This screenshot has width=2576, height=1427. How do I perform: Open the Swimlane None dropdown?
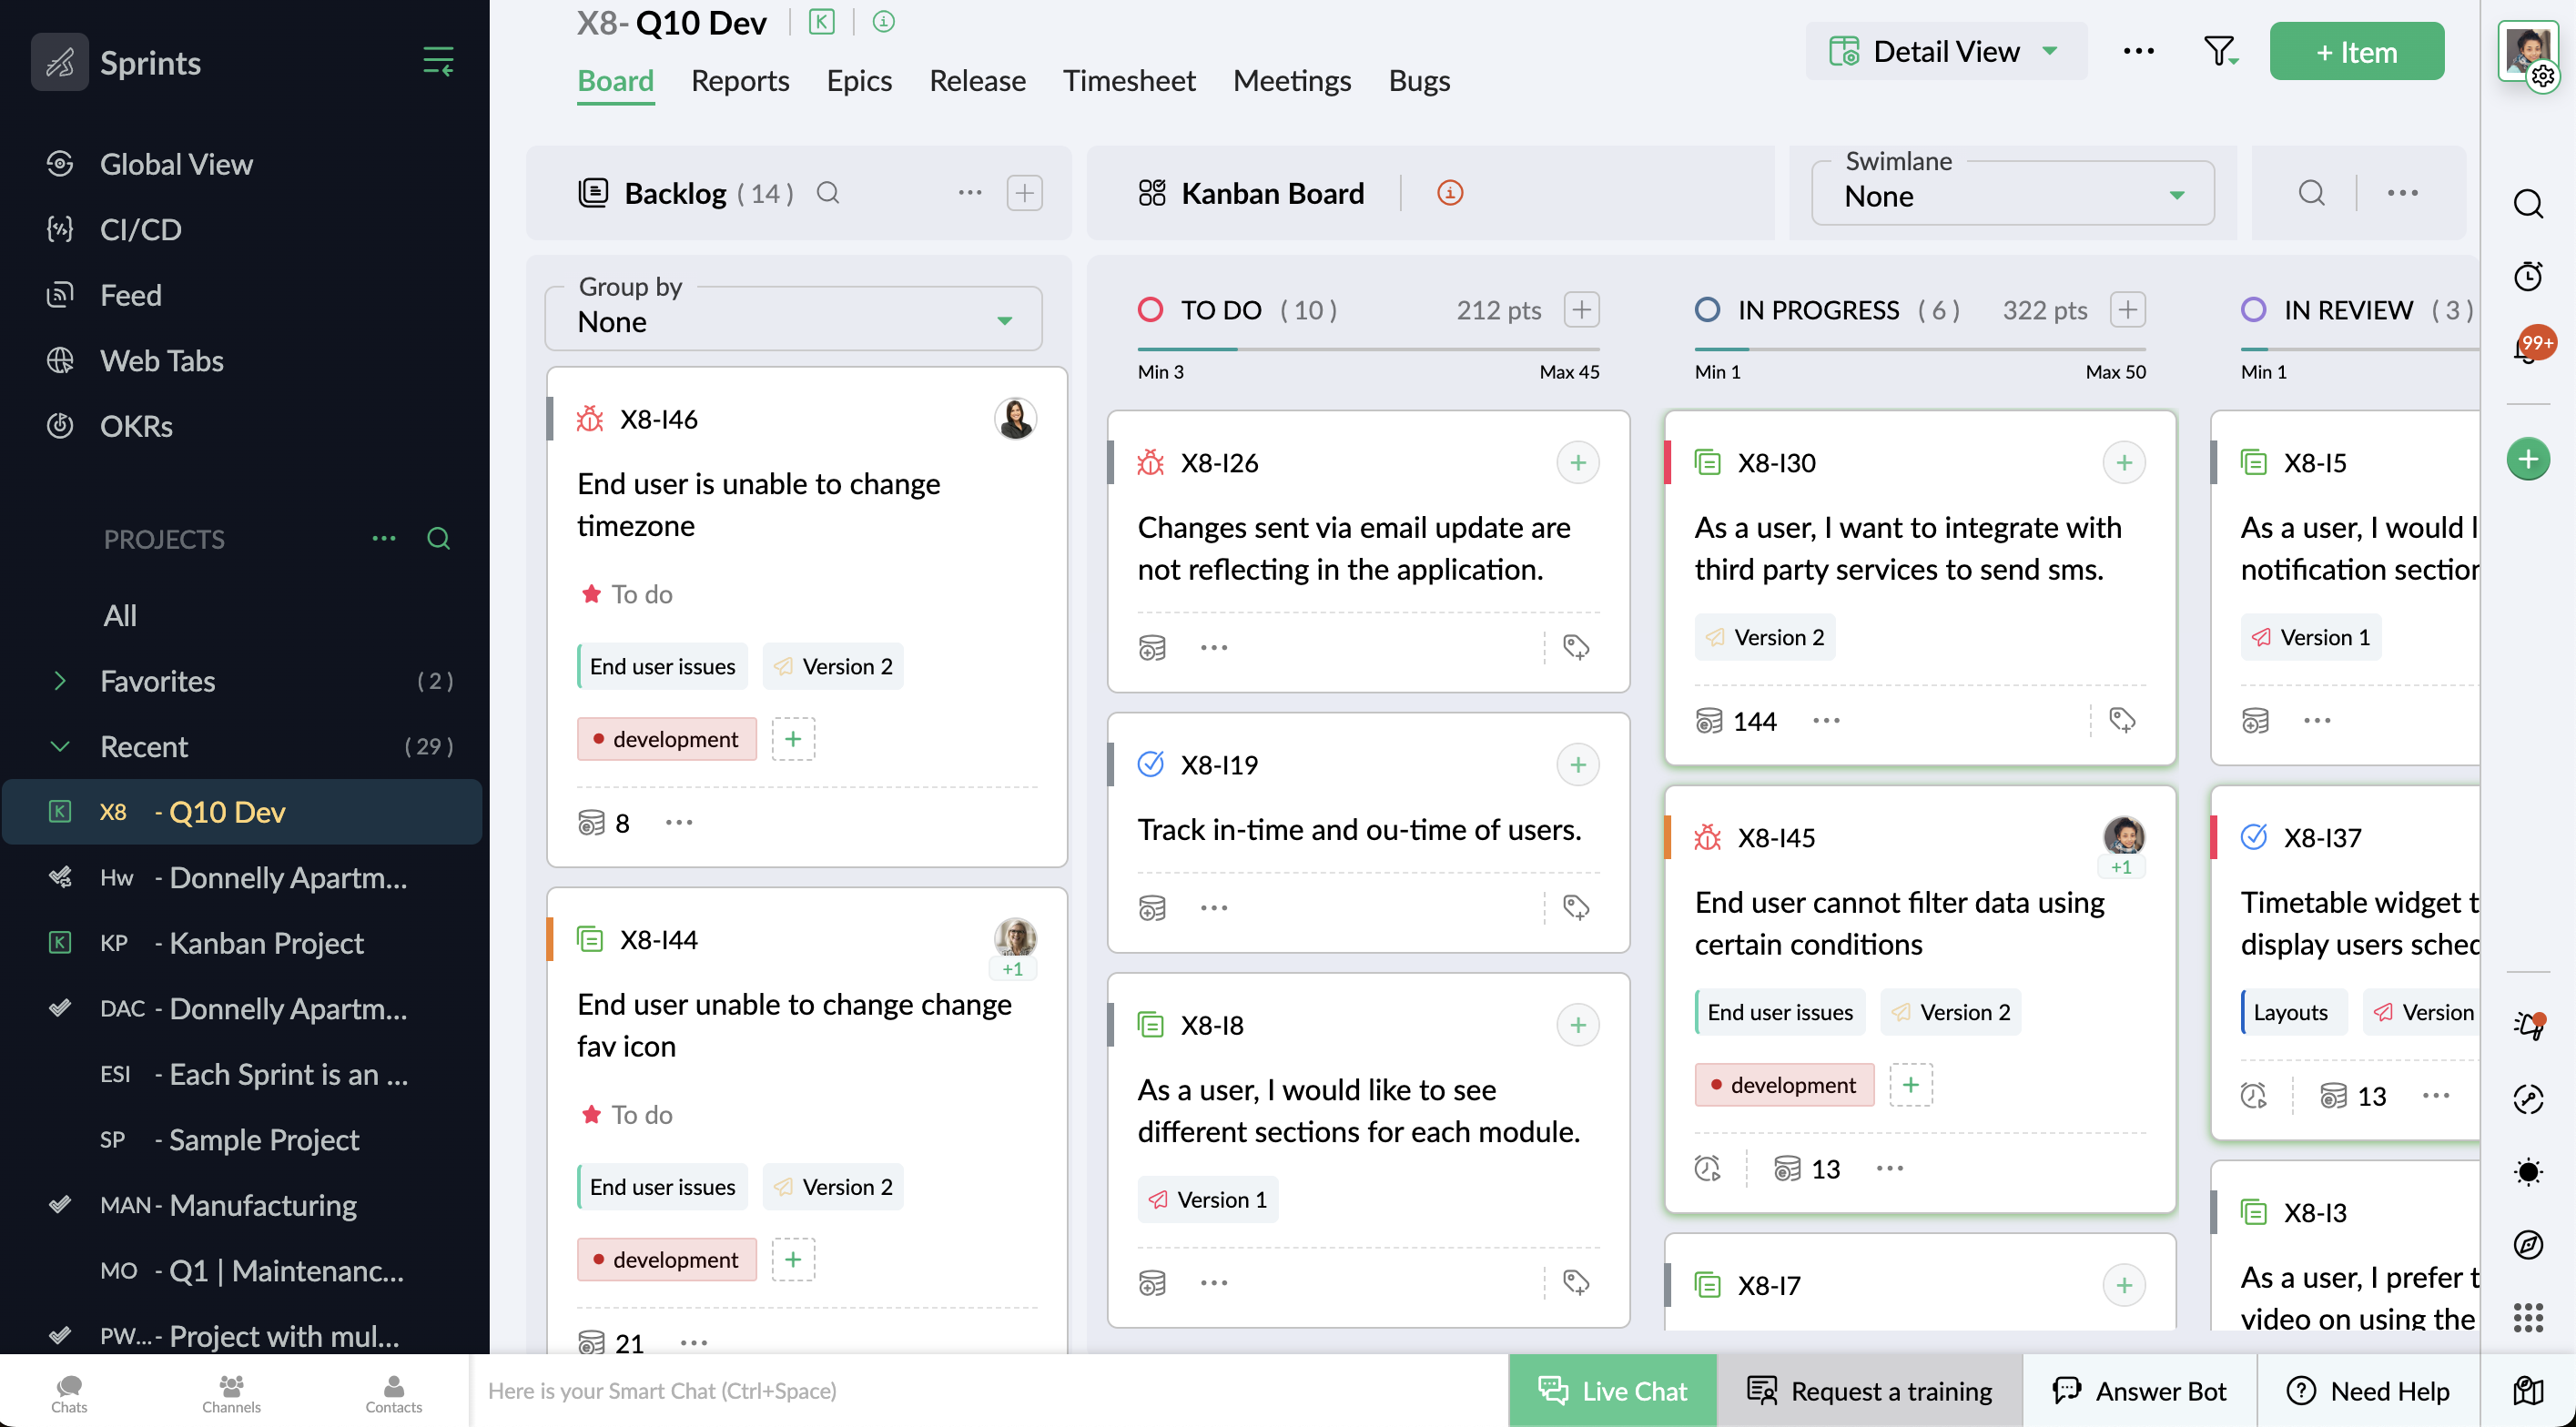2012,195
